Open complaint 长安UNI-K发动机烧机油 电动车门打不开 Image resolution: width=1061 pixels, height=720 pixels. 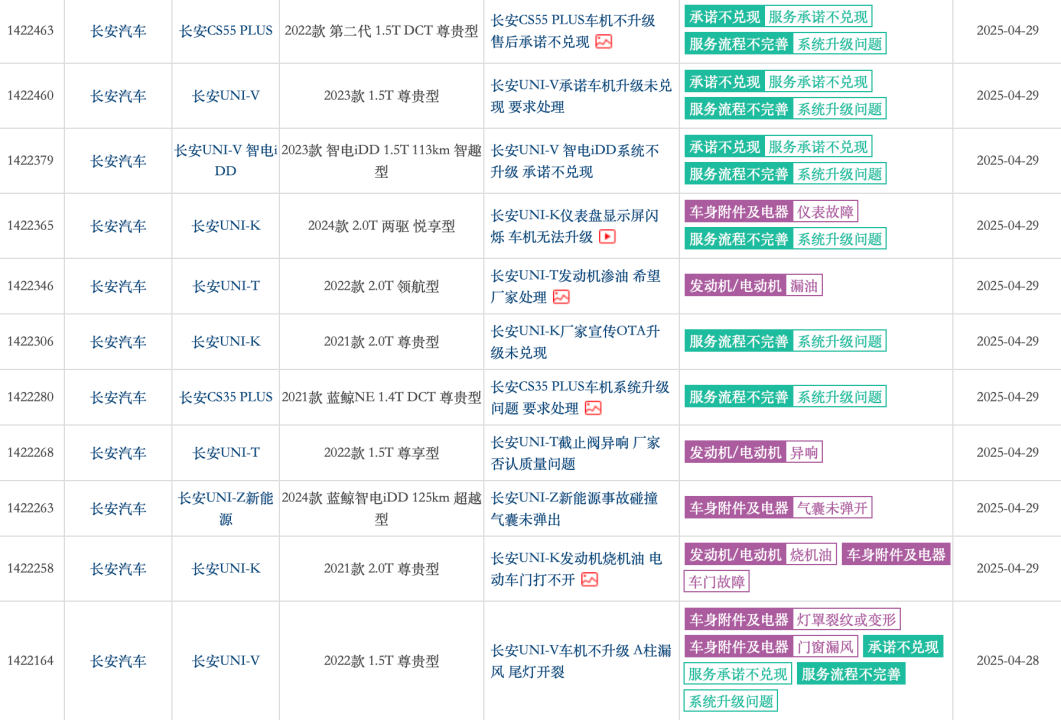pyautogui.click(x=577, y=569)
